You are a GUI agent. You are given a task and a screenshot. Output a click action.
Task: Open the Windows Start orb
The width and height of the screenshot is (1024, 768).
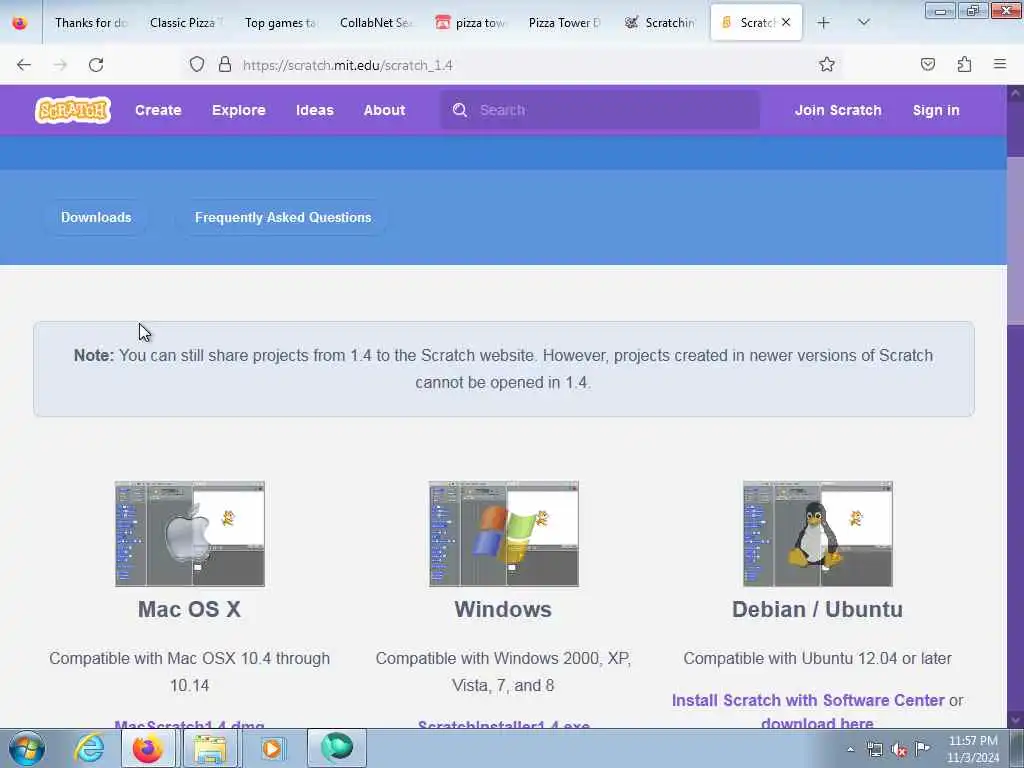(x=27, y=748)
